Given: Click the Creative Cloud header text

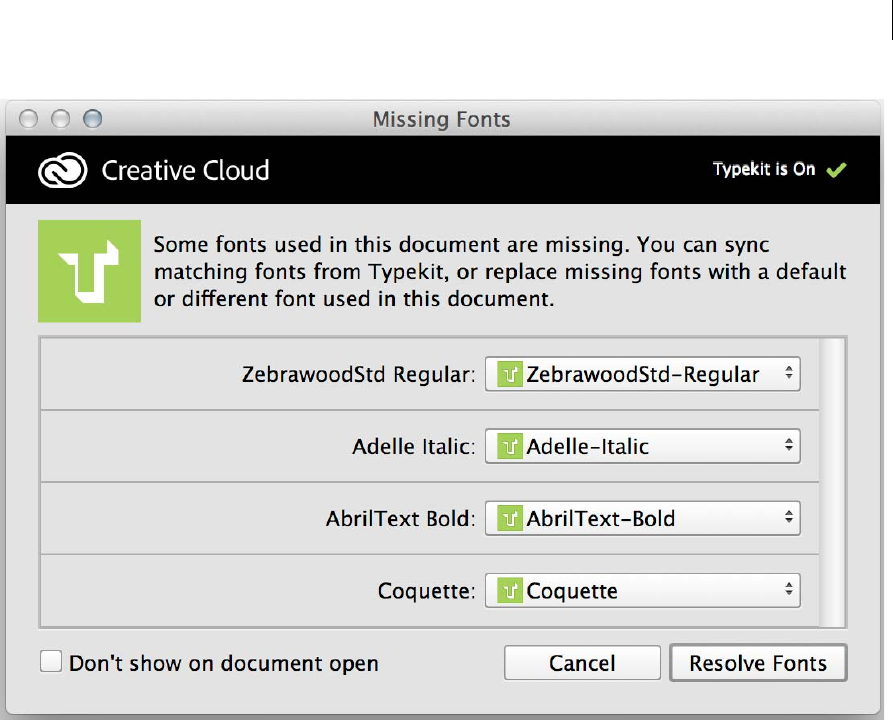Looking at the screenshot, I should pyautogui.click(x=185, y=170).
